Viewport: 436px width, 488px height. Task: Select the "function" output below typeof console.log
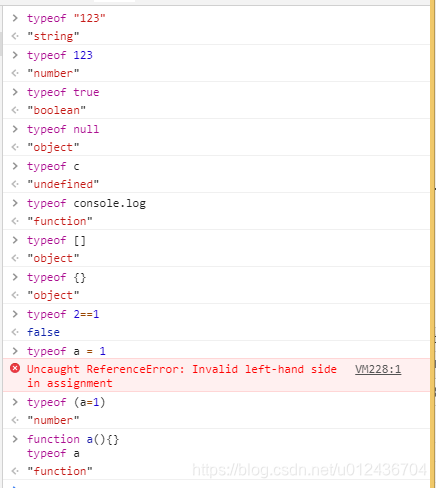(60, 221)
